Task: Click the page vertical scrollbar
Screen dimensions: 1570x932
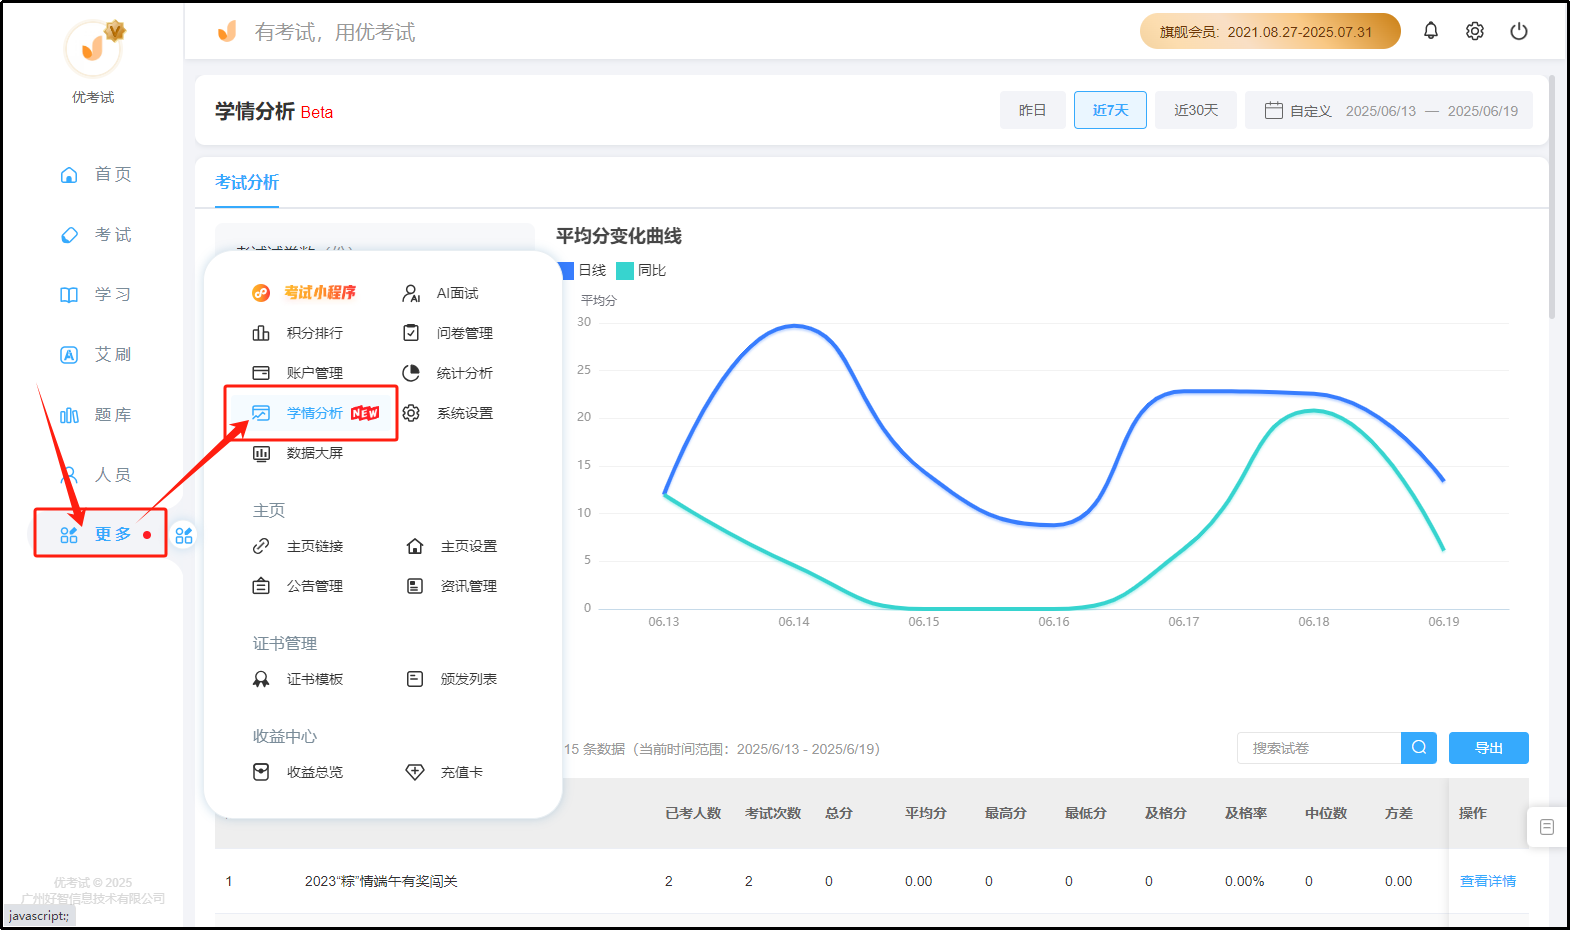Action: tap(1552, 197)
